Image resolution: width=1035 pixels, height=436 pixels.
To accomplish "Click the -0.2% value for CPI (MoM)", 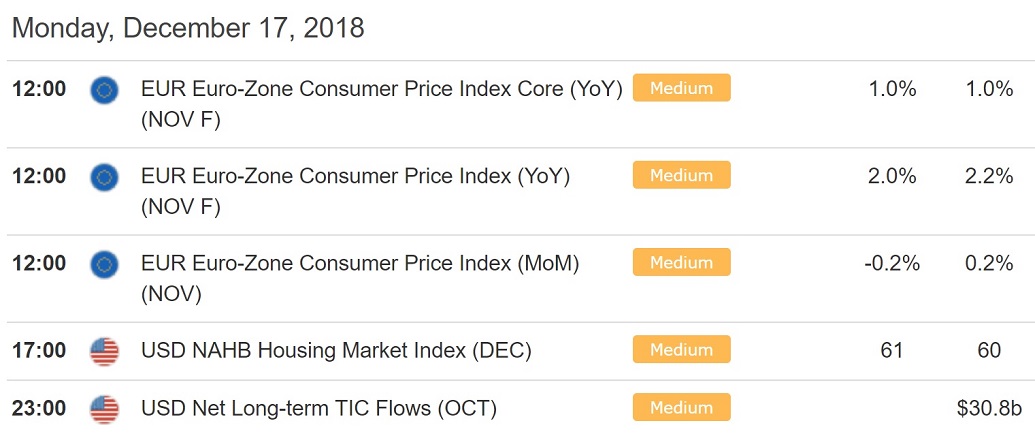I will coord(892,263).
